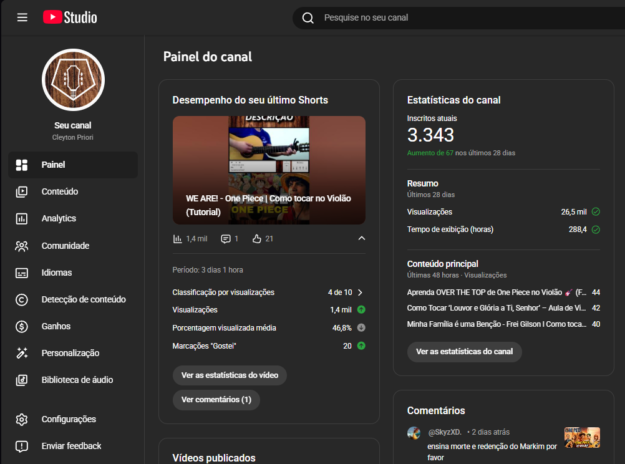The image size is (625, 464).
Task: Click the Conteúdo sidebar icon
Action: (x=22, y=192)
